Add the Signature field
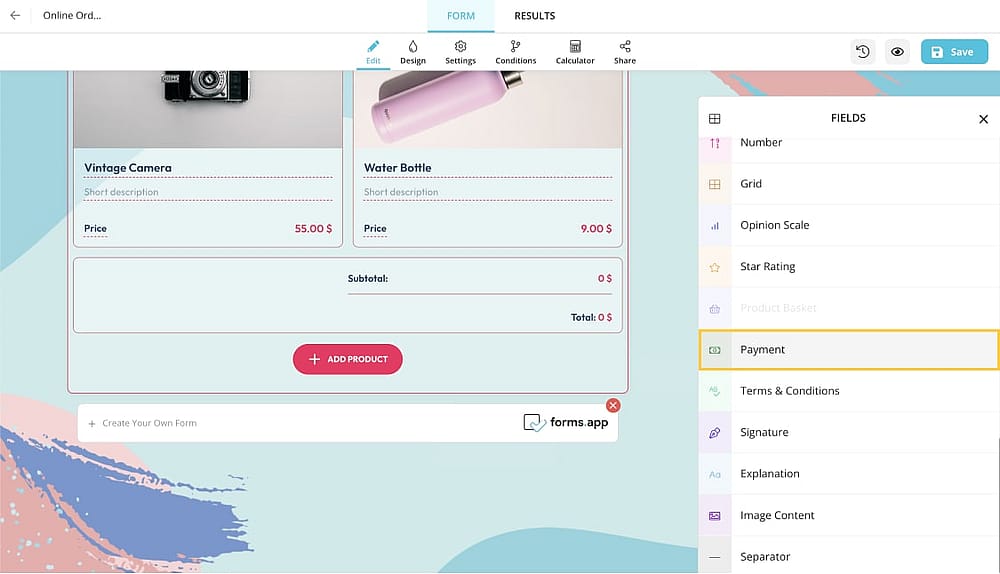This screenshot has width=1000, height=574. [x=849, y=432]
